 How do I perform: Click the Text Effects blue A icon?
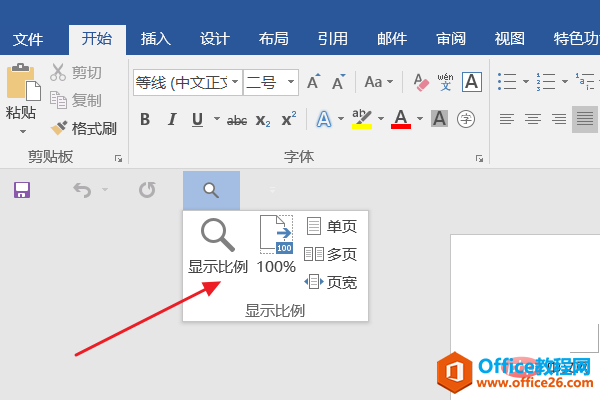click(324, 119)
